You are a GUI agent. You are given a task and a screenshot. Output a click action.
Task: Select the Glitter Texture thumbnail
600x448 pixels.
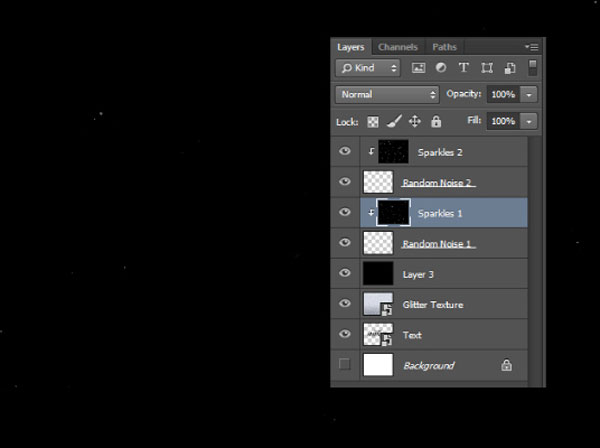click(378, 304)
